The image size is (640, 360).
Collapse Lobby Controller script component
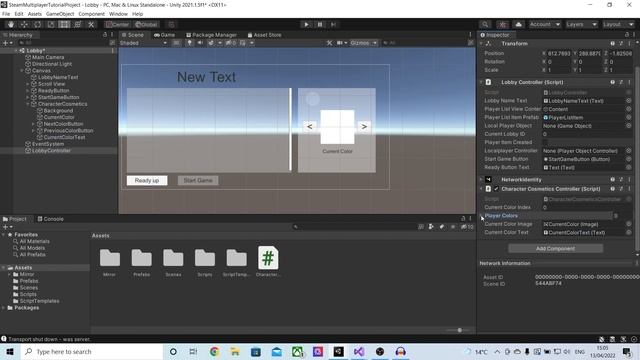pos(482,82)
